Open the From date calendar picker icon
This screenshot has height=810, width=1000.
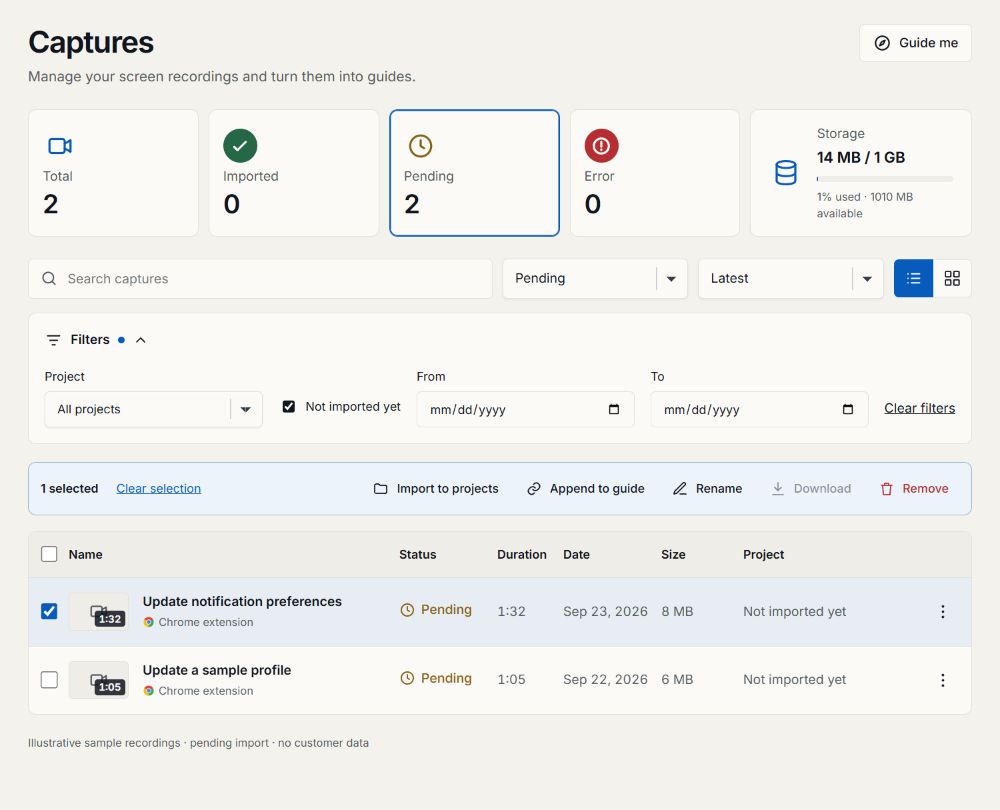pyautogui.click(x=614, y=409)
